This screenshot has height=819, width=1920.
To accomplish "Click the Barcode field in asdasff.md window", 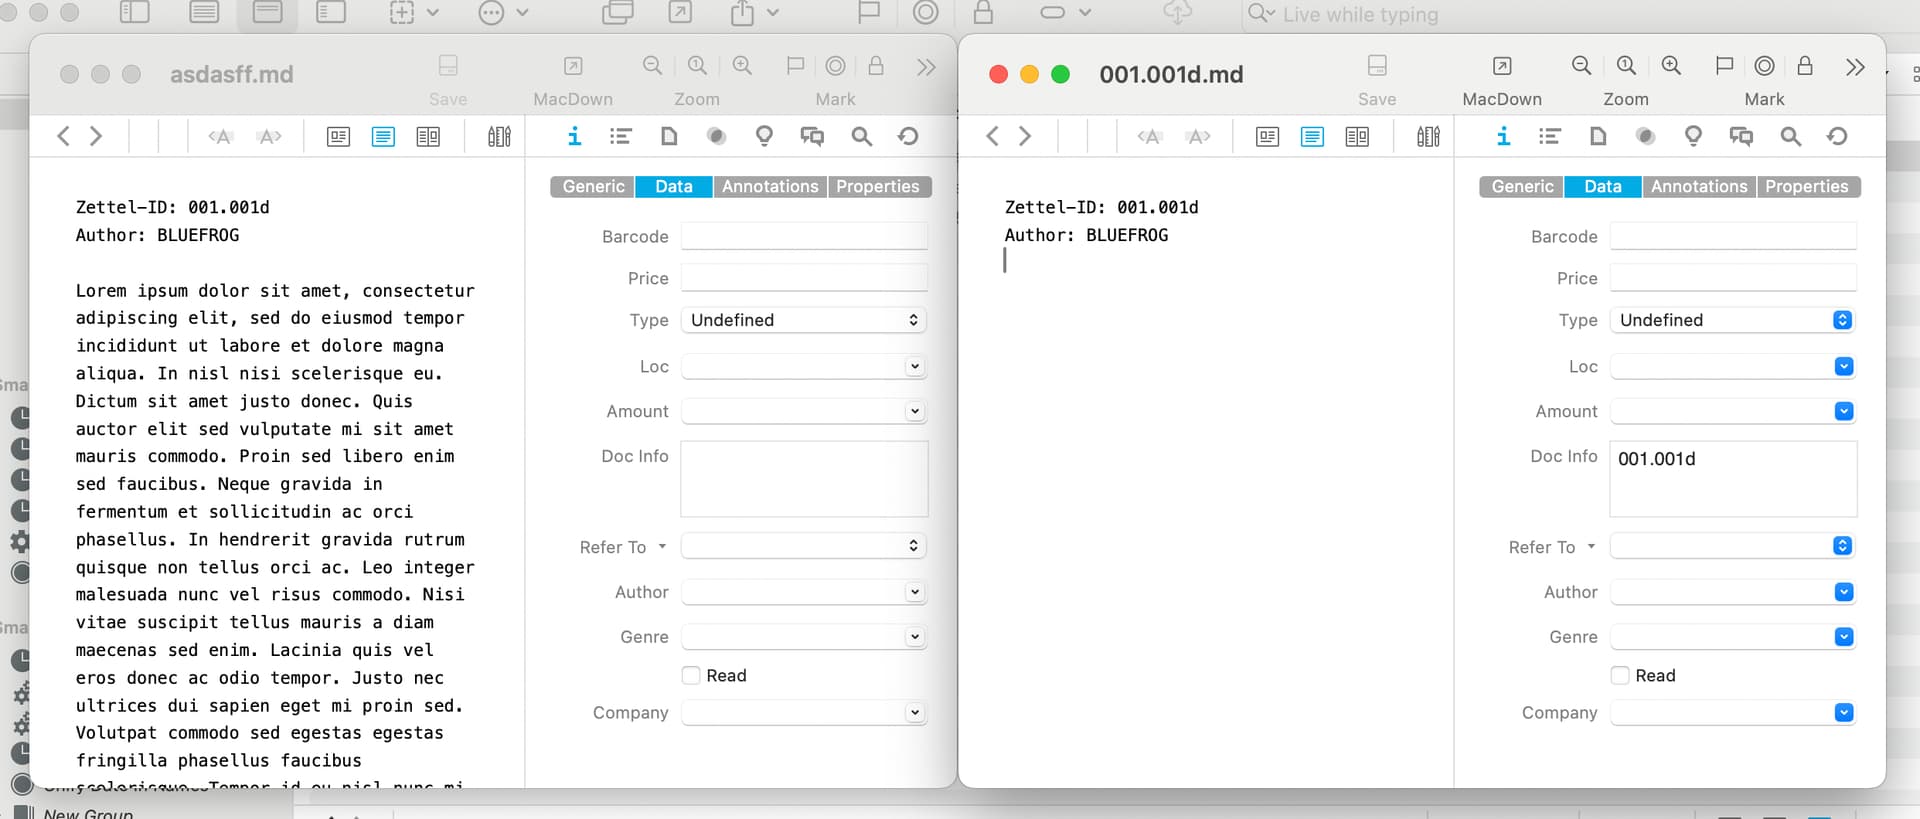I will tap(804, 237).
